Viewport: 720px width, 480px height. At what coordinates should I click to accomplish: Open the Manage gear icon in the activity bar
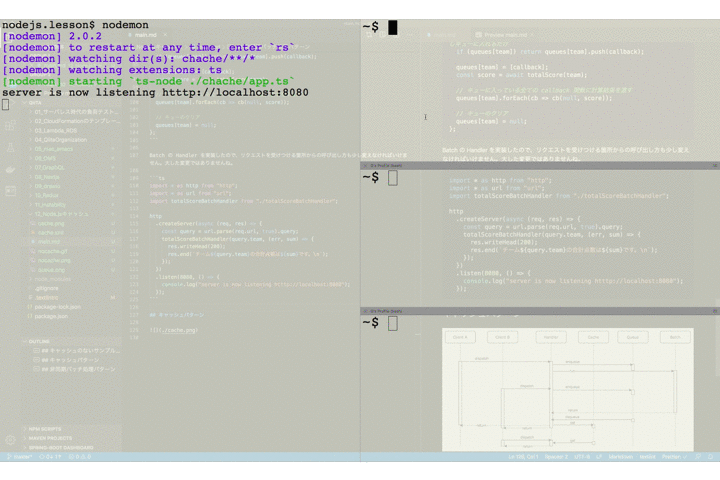point(10,440)
